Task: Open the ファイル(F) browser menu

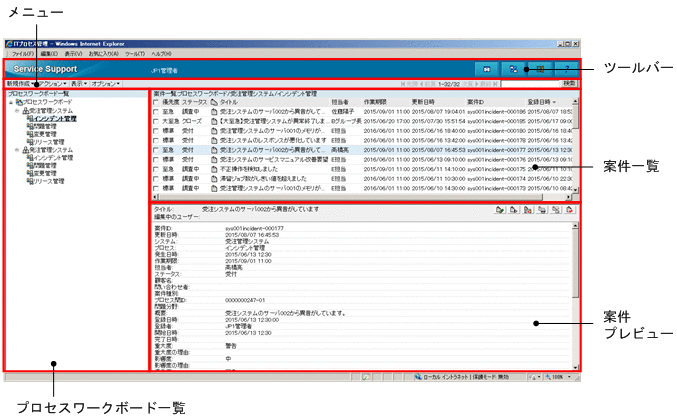Action: pyautogui.click(x=22, y=54)
